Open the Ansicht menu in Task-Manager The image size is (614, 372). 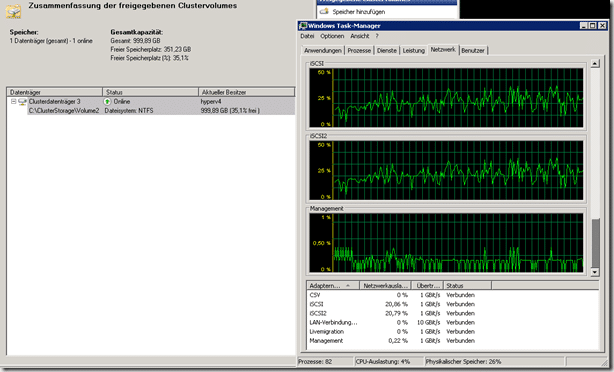tap(359, 36)
